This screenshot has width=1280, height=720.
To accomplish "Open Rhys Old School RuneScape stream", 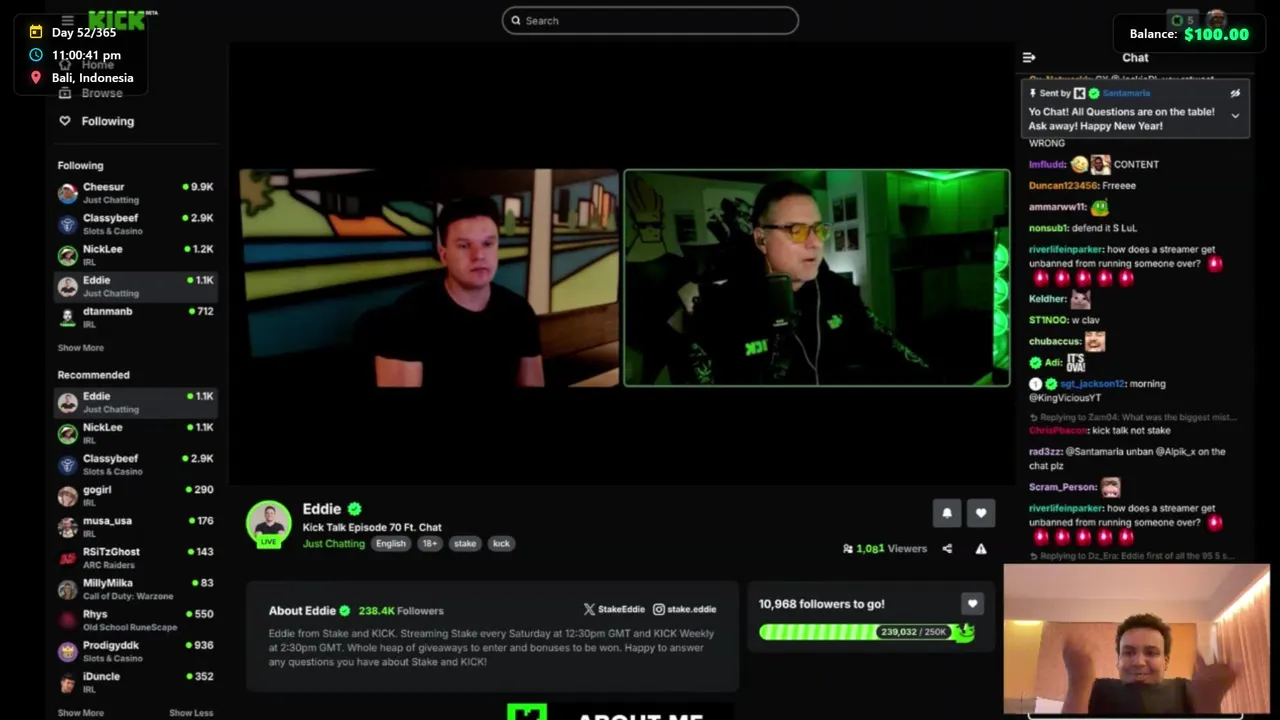I will tap(135, 620).
